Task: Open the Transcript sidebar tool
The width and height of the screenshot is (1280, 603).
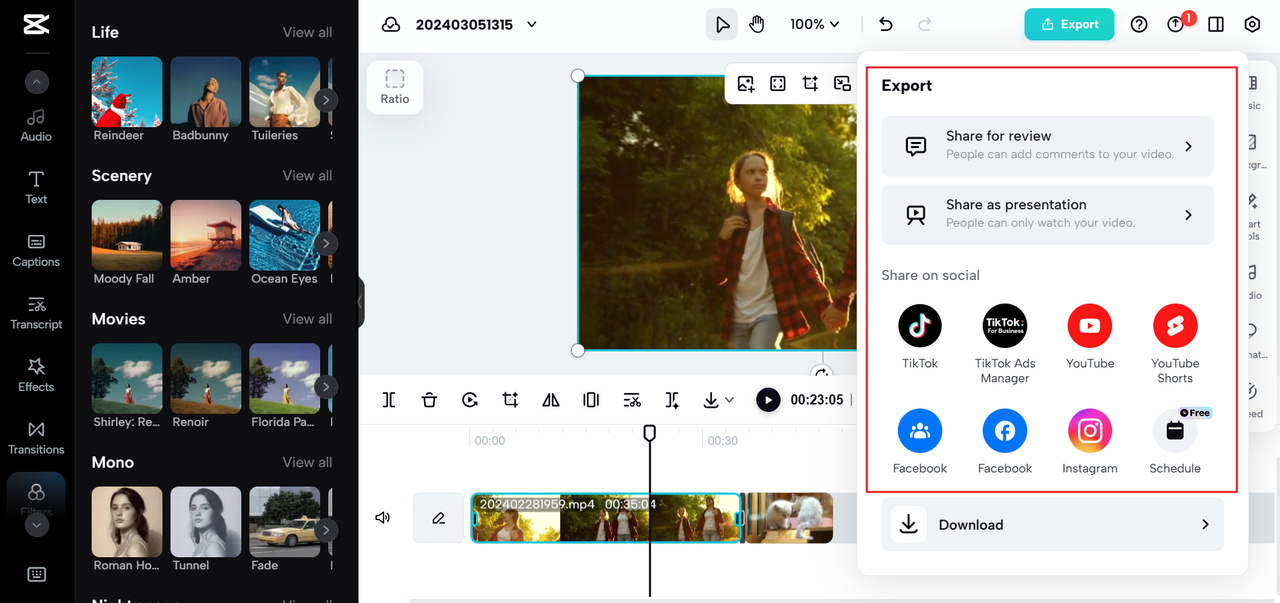Action: pos(36,313)
